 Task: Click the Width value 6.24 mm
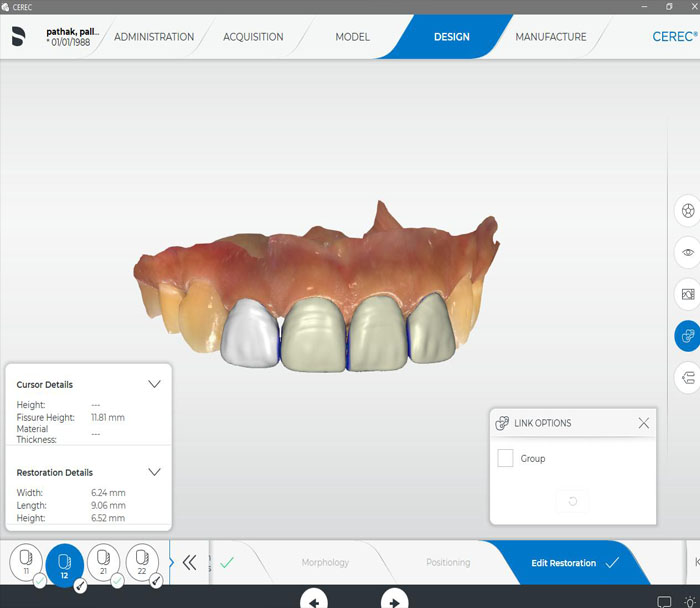click(x=108, y=492)
